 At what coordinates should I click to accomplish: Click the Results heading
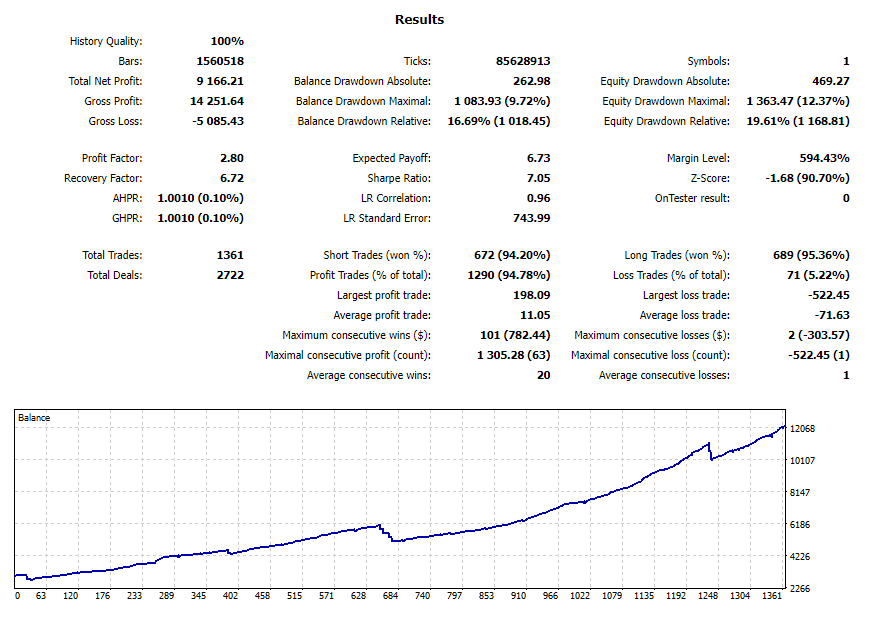click(419, 20)
